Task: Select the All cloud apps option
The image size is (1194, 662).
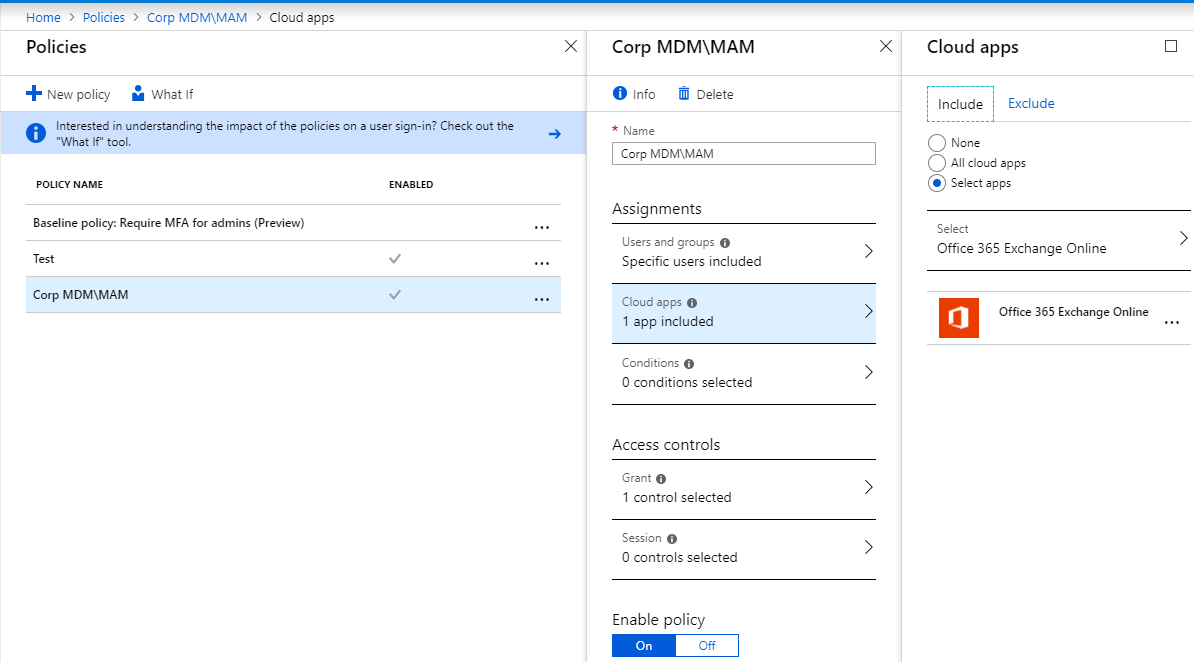Action: [x=937, y=163]
